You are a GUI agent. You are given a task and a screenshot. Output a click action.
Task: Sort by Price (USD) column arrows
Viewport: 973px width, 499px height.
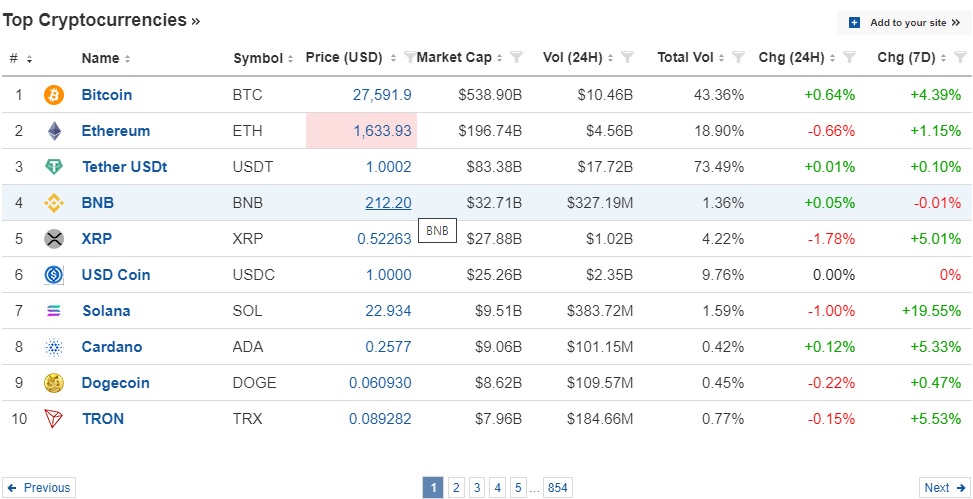click(393, 58)
